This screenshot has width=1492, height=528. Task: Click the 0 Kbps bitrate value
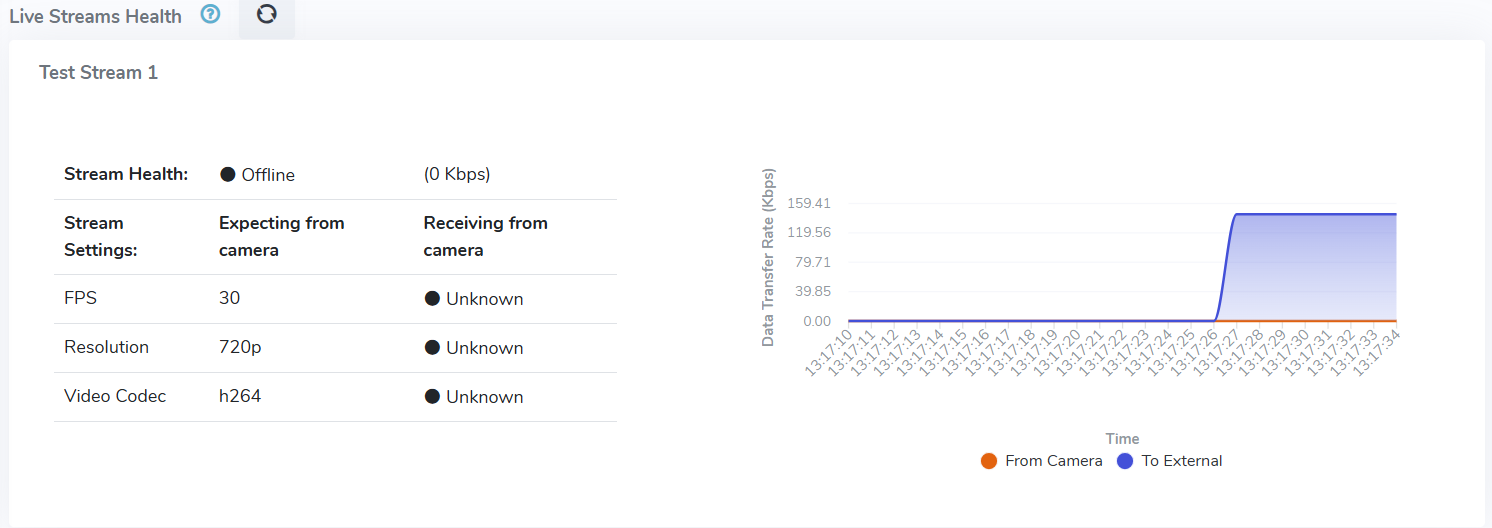(457, 175)
